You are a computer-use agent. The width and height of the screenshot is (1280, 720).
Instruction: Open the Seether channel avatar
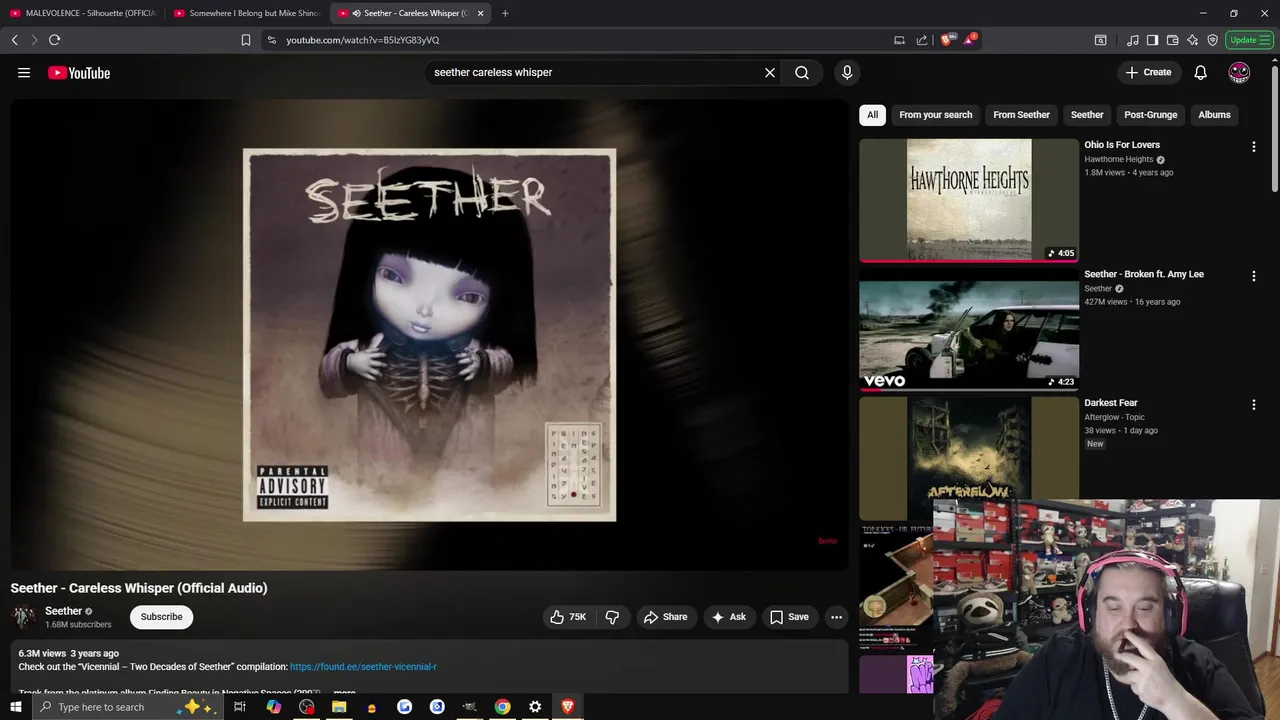[x=24, y=616]
